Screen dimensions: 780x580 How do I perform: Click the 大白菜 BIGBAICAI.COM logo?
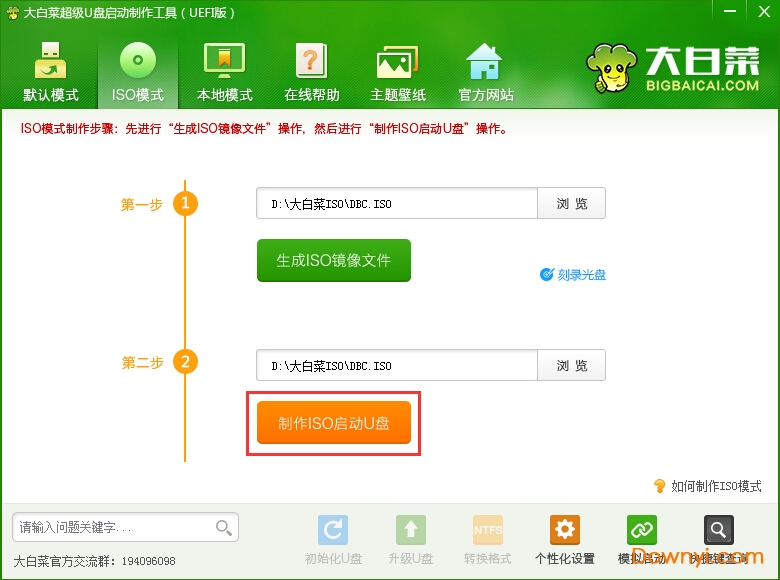[675, 68]
